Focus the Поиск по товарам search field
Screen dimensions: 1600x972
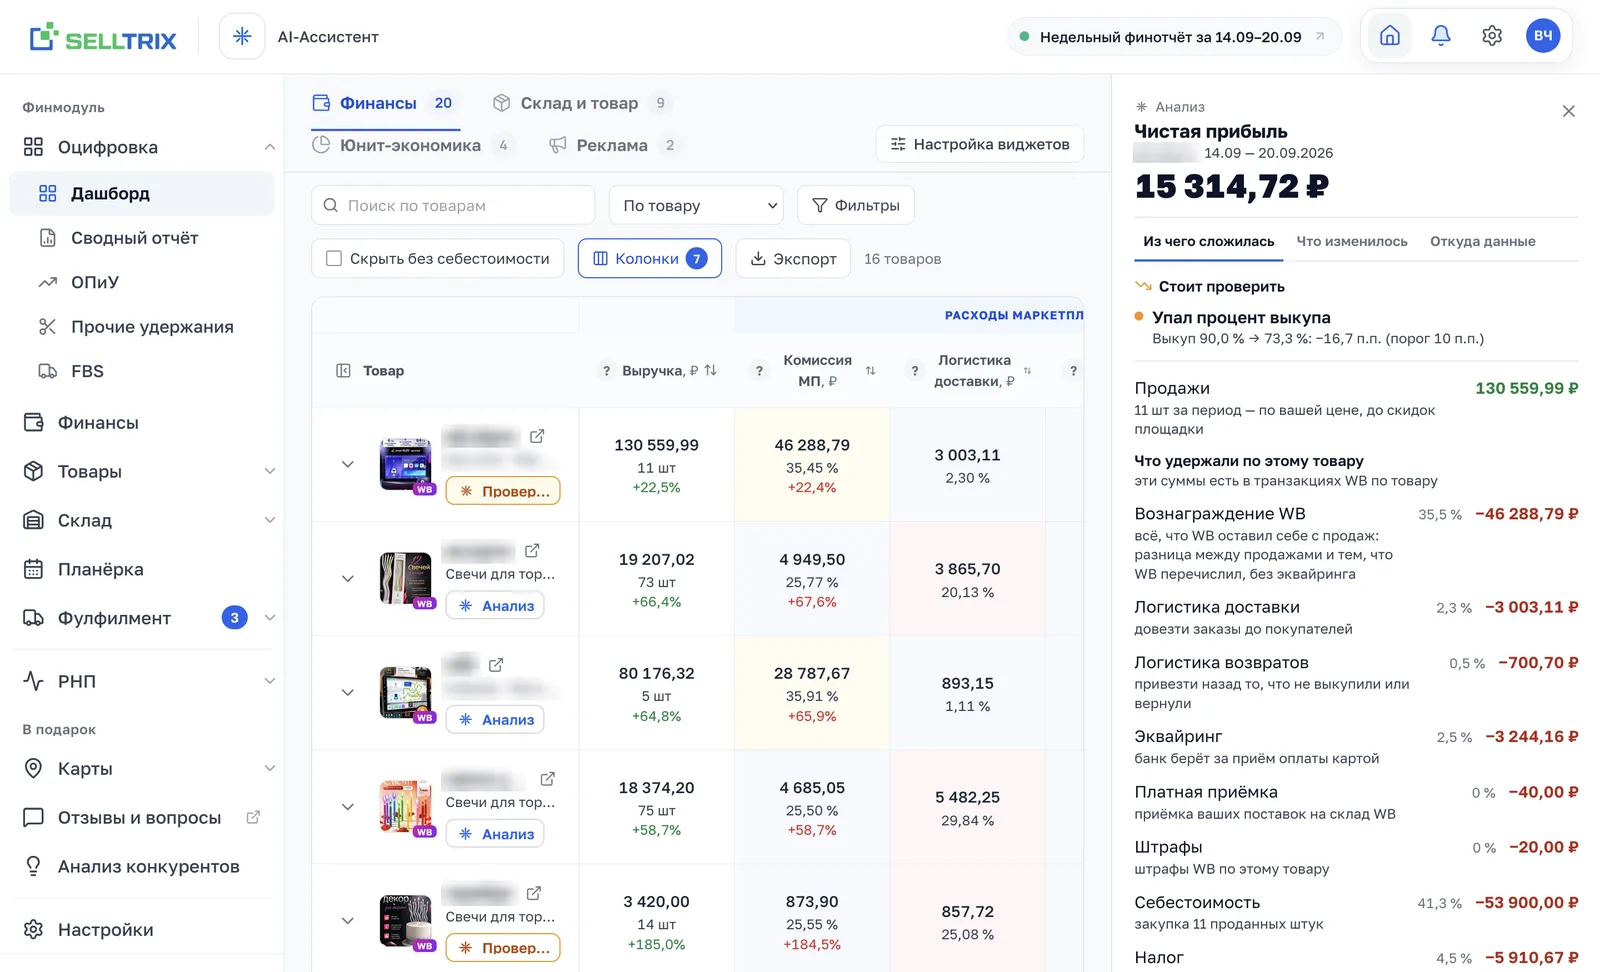(453, 205)
